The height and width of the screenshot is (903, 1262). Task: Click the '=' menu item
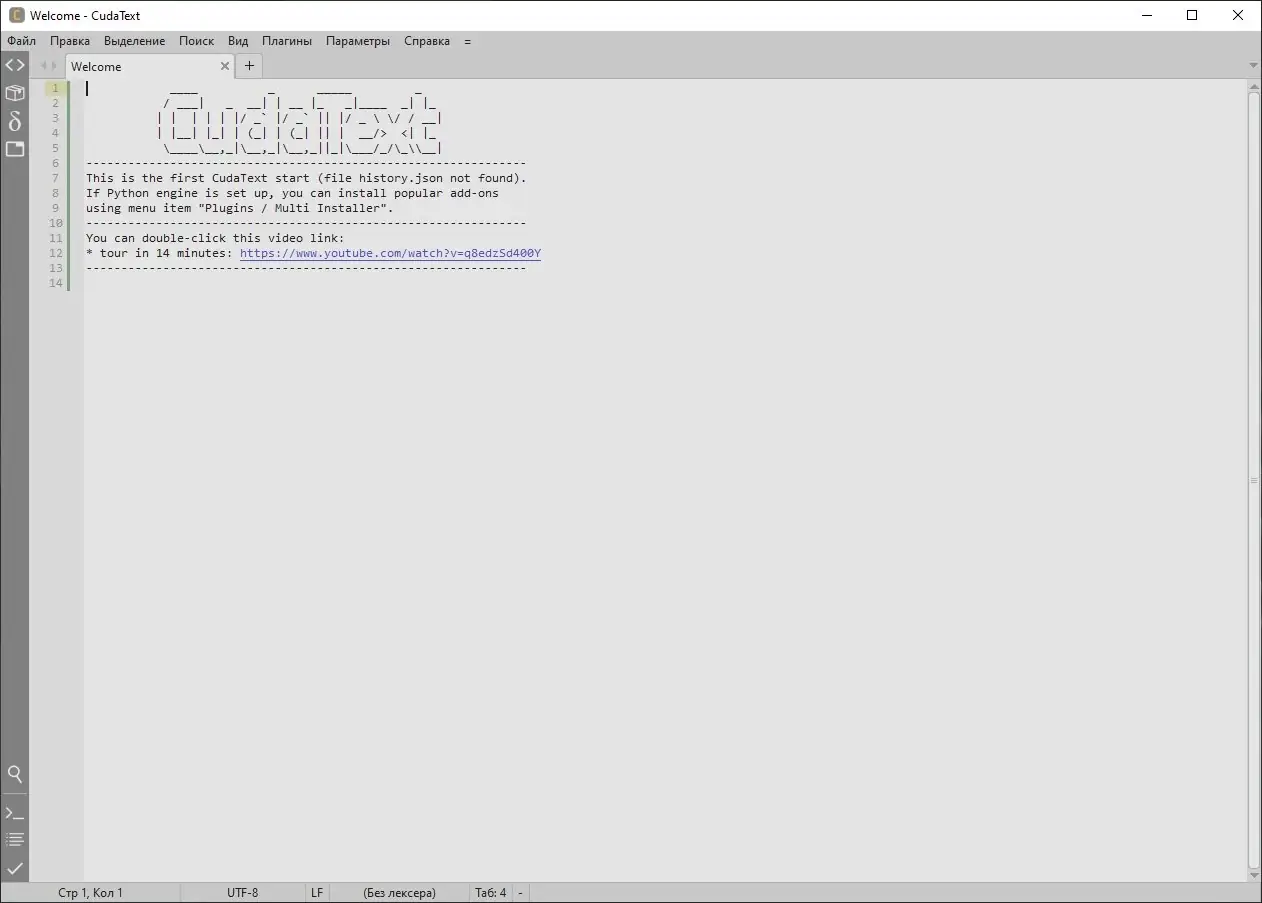click(468, 41)
